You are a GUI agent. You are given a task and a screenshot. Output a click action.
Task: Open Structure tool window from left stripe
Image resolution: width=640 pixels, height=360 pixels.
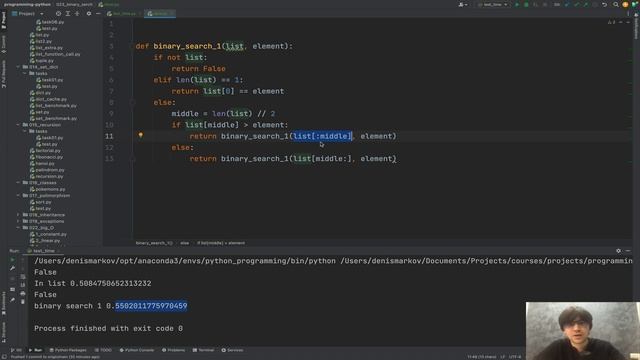point(4,331)
